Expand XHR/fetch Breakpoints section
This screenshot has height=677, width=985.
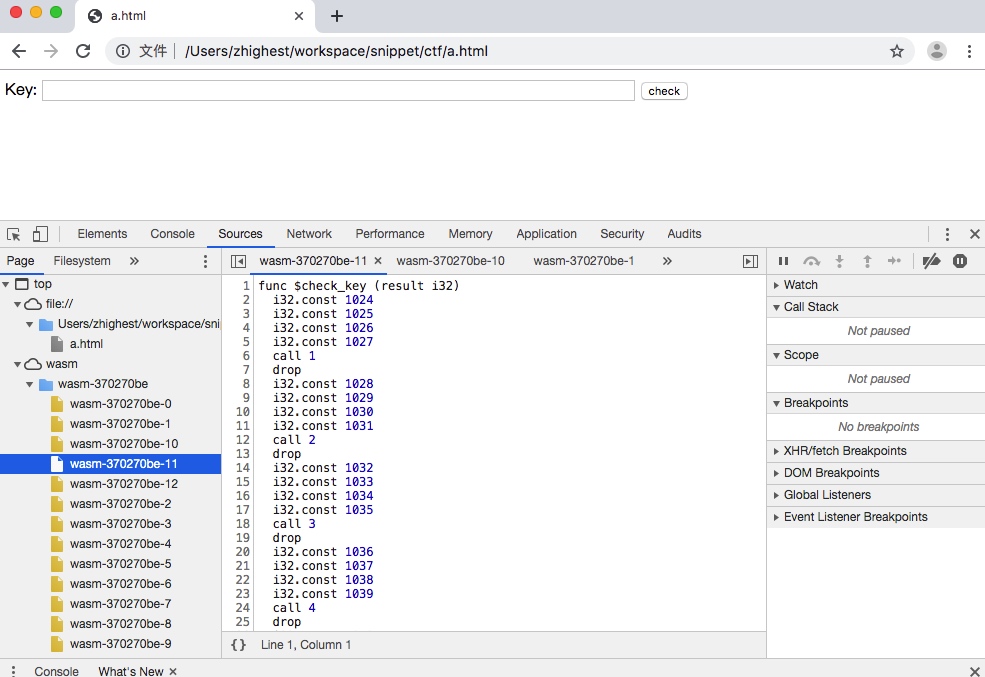tap(844, 451)
